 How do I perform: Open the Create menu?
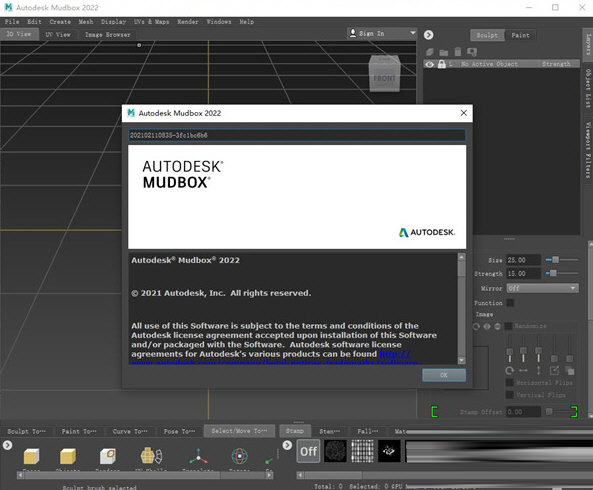coord(60,22)
